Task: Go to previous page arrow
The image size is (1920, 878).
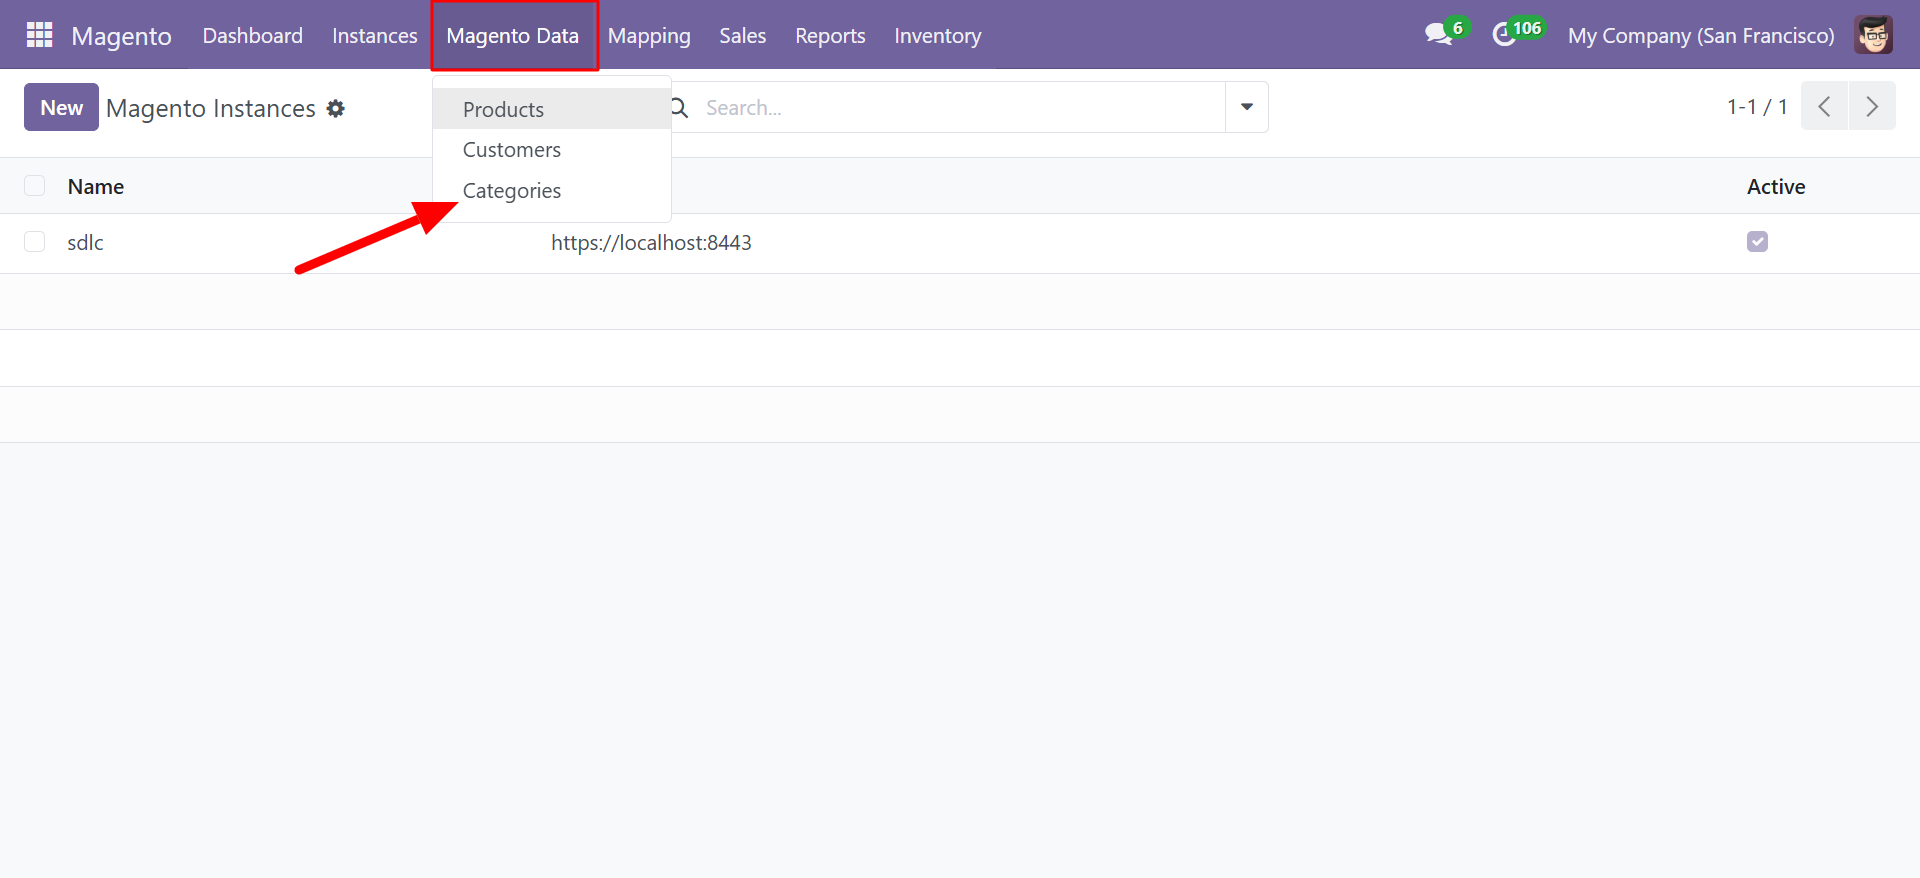Action: (x=1824, y=106)
